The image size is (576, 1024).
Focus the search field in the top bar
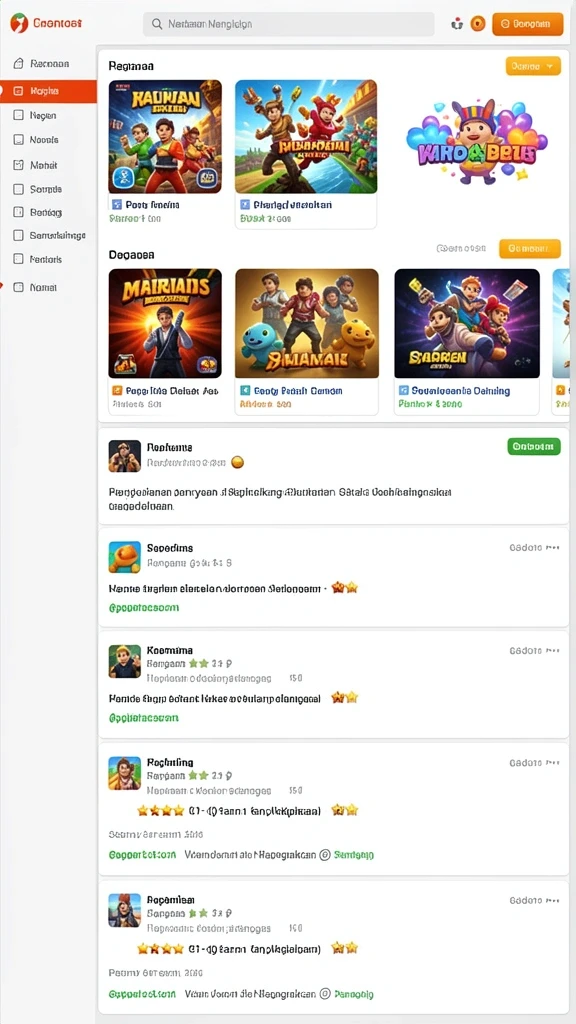289,24
